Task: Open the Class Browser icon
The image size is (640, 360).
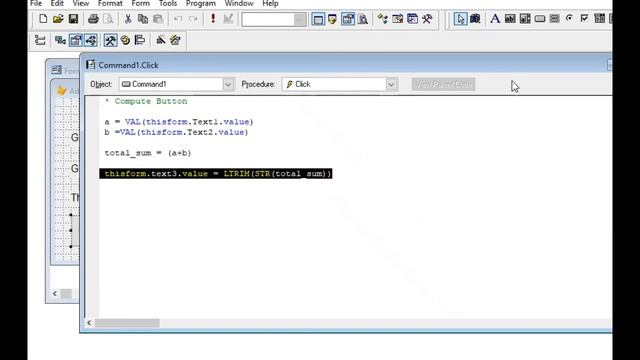Action: [382, 19]
